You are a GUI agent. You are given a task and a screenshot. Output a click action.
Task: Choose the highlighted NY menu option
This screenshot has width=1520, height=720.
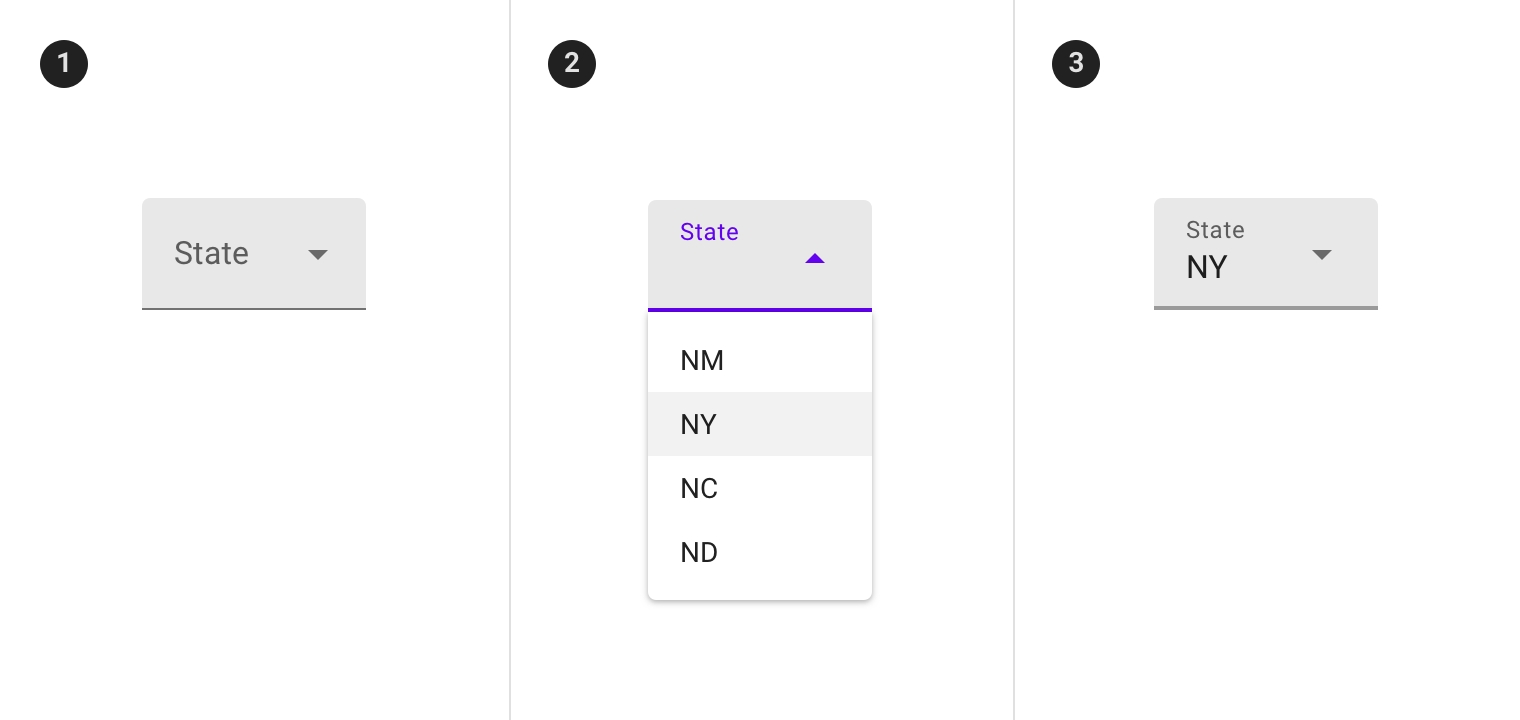pos(699,424)
